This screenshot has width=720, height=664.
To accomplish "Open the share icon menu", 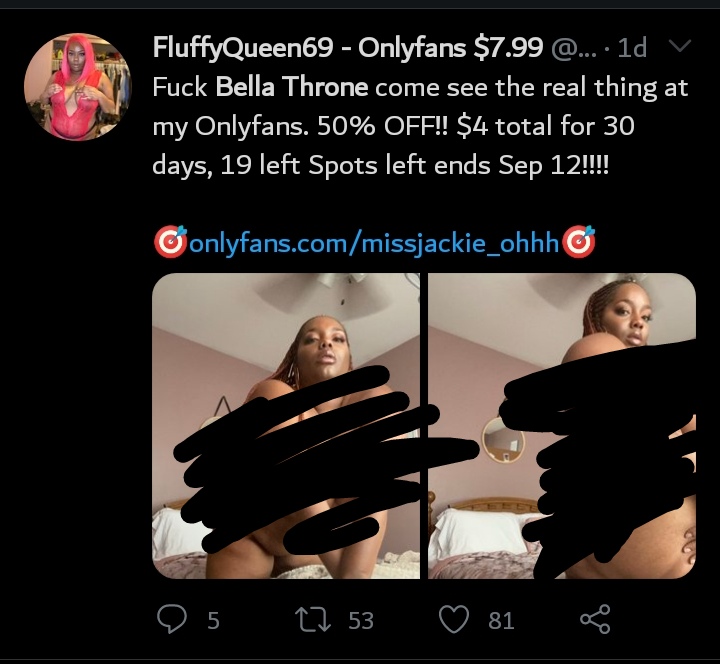I will tap(595, 619).
